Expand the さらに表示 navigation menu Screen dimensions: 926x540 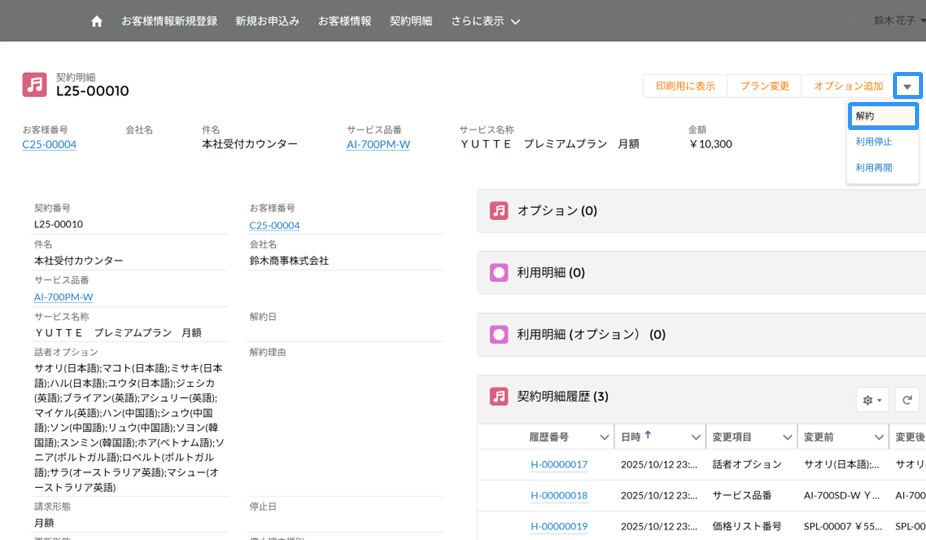click(x=485, y=21)
